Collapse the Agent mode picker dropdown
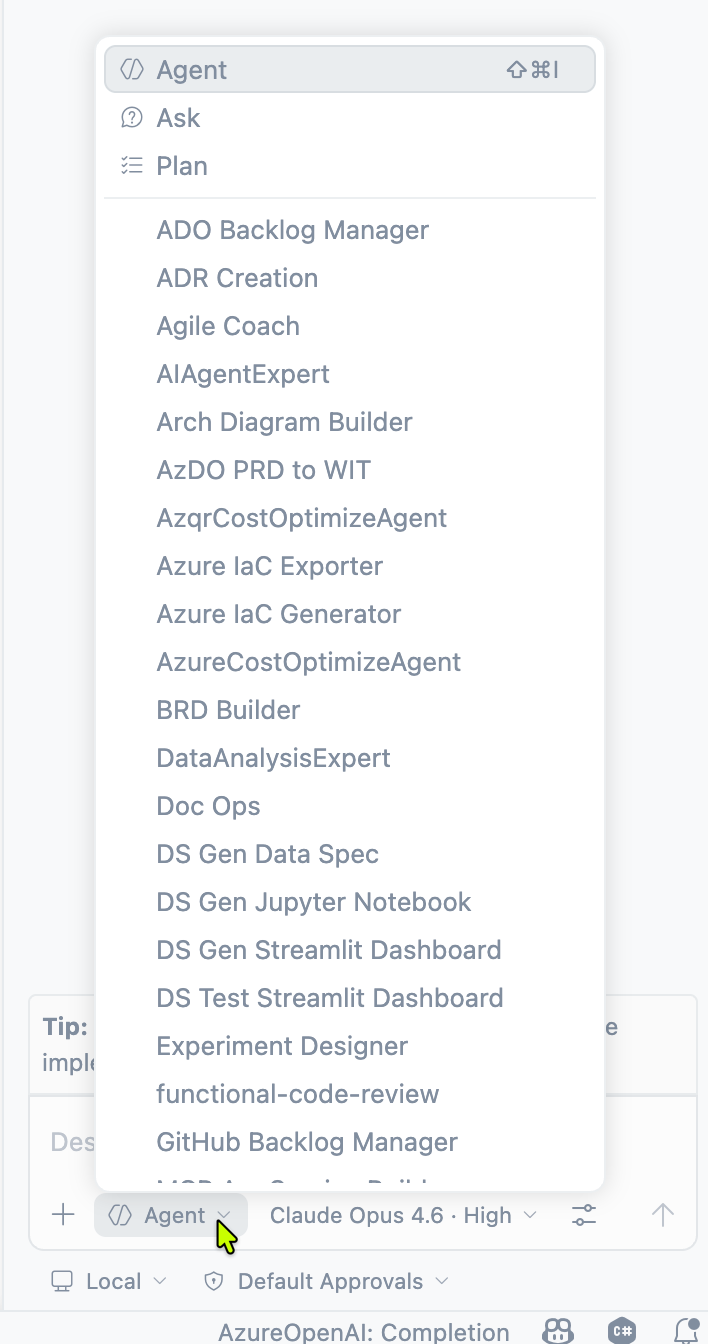The image size is (708, 1344). click(171, 1215)
